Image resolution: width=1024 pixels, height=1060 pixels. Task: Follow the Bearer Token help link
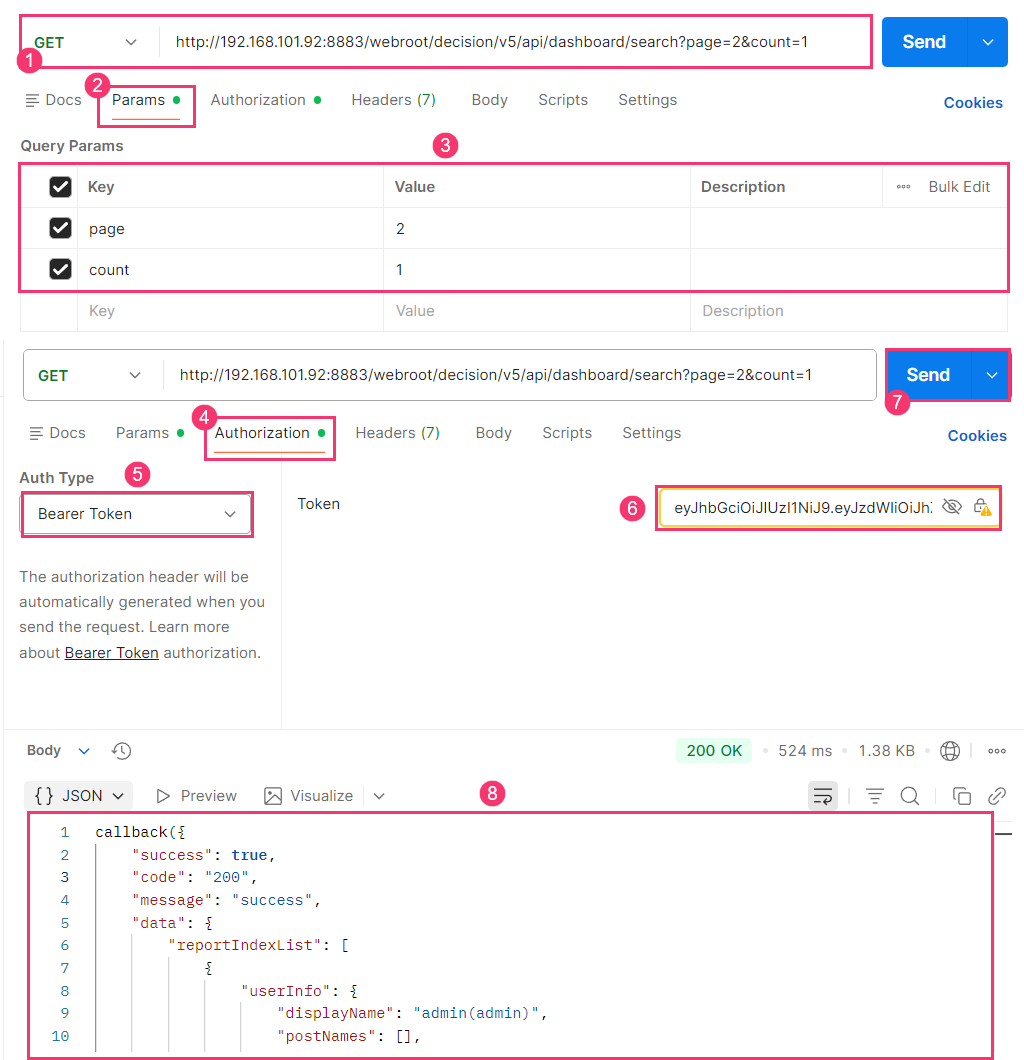tap(111, 653)
